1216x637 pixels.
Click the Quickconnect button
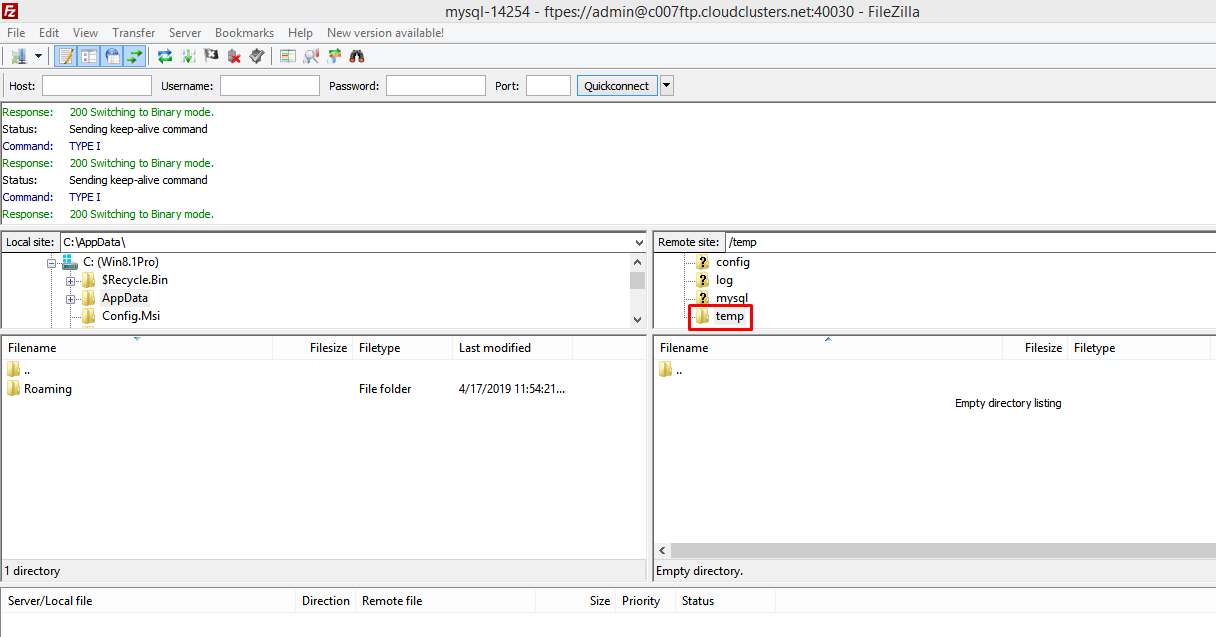[x=616, y=86]
